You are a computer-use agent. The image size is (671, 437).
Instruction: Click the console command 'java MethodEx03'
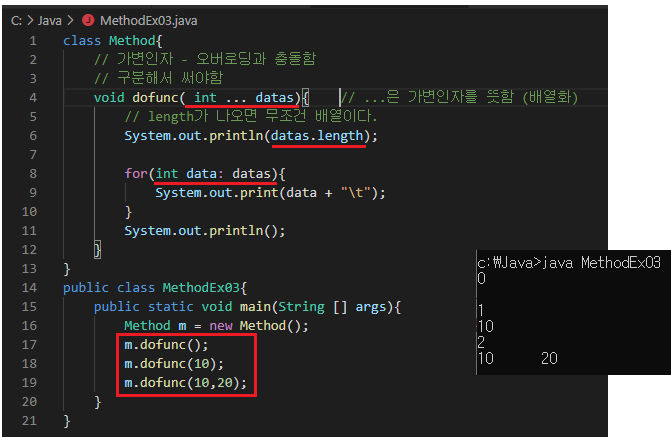(x=601, y=262)
